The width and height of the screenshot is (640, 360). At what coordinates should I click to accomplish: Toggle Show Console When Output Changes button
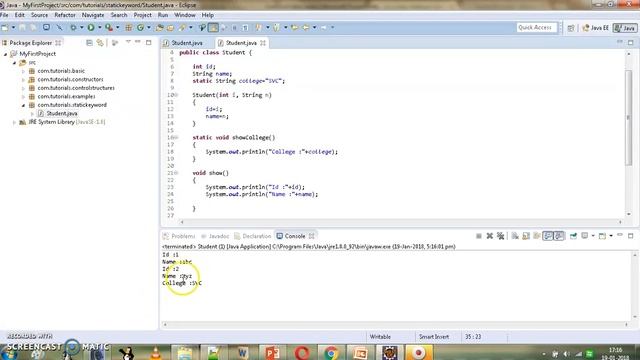coord(548,236)
